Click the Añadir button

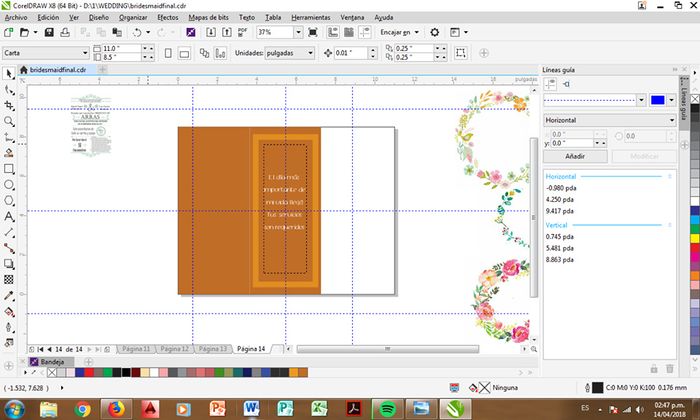click(574, 156)
